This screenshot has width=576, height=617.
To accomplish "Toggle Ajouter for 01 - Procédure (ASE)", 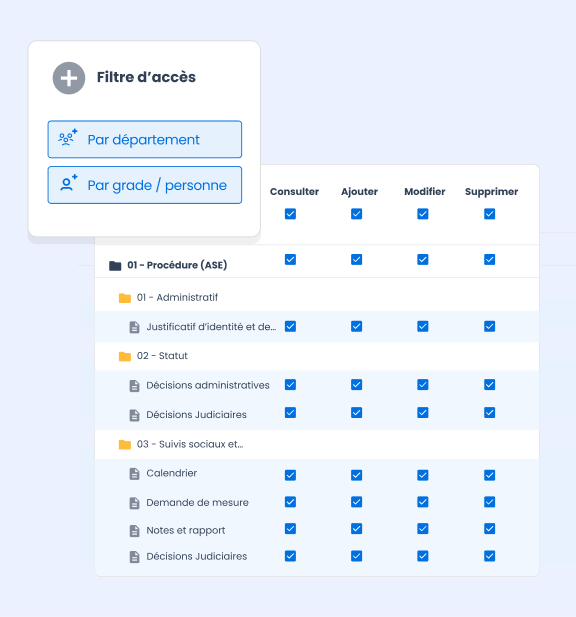I will (356, 259).
